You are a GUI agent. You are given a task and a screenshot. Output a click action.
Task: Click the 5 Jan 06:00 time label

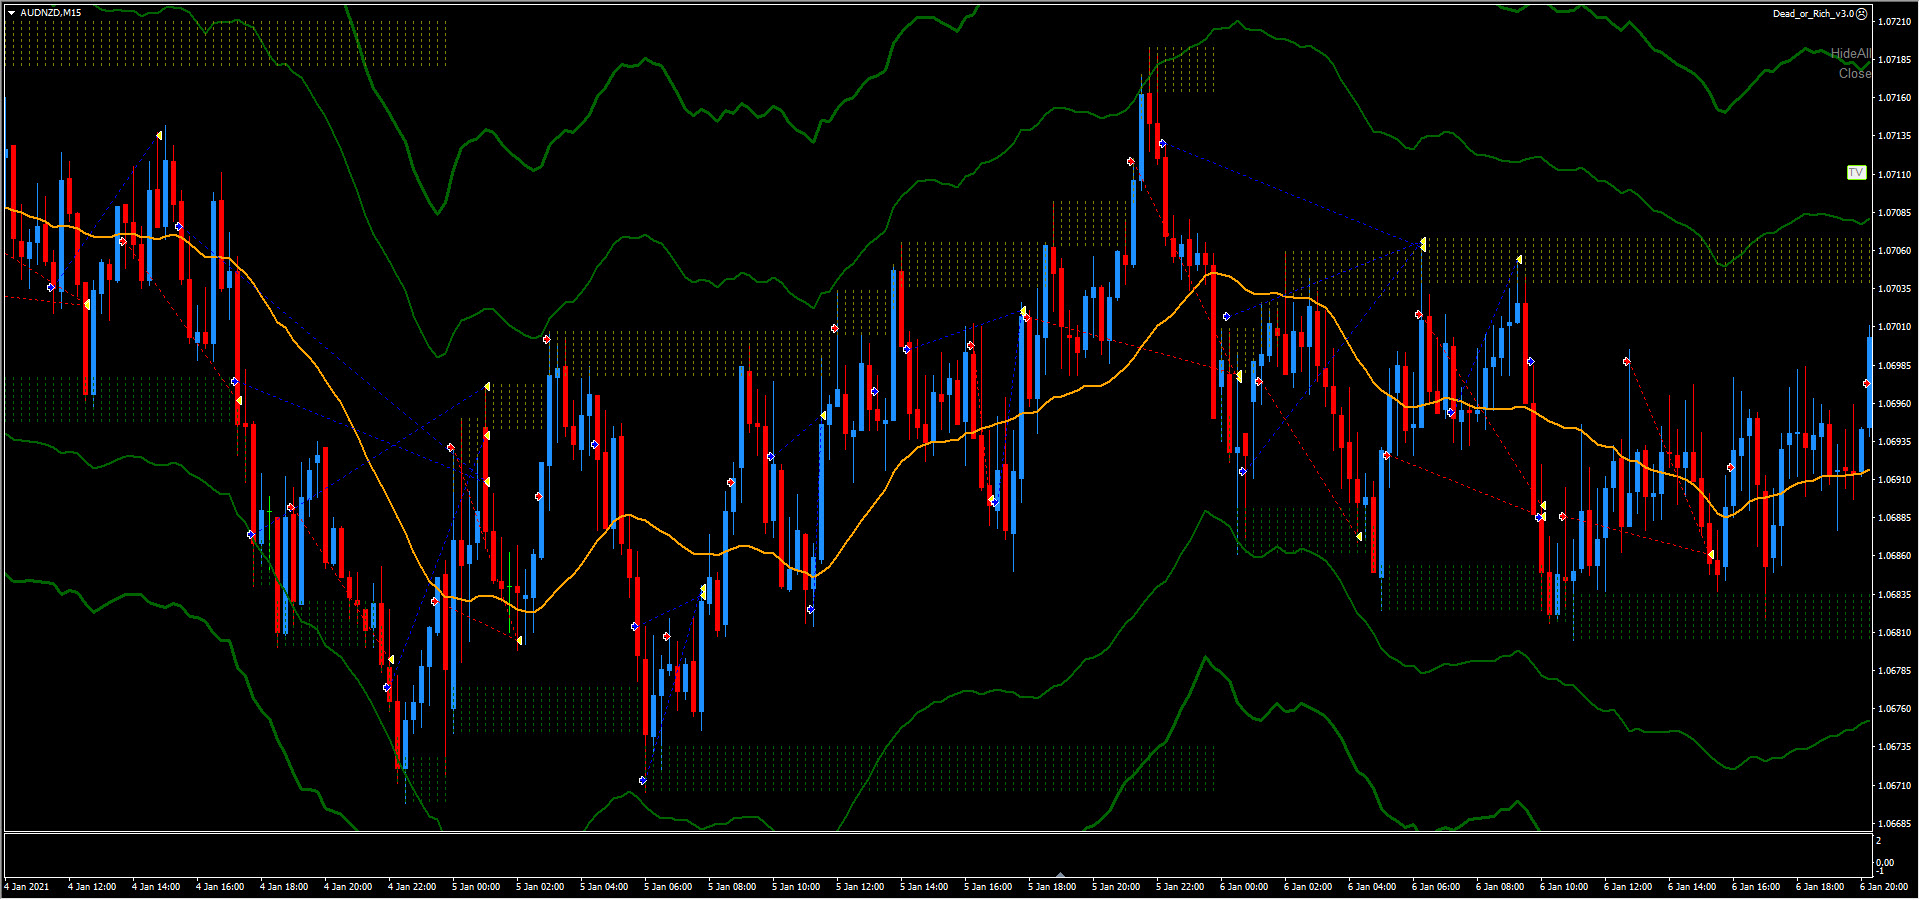coord(668,887)
